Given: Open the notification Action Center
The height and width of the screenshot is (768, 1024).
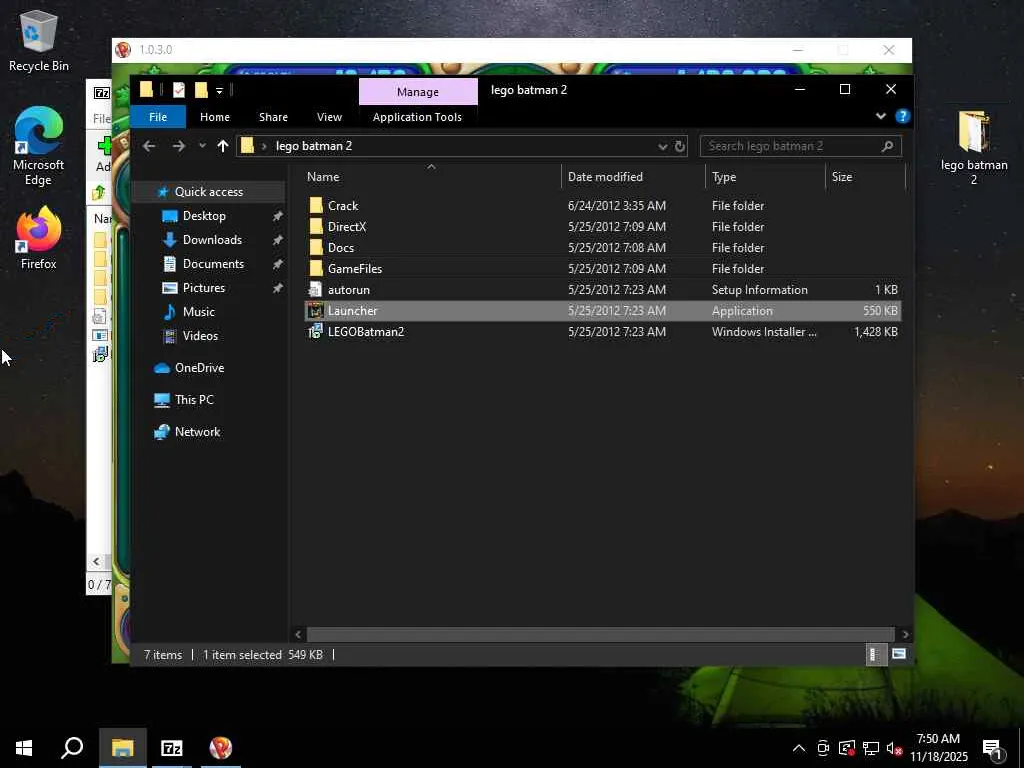Looking at the screenshot, I should pyautogui.click(x=993, y=749).
